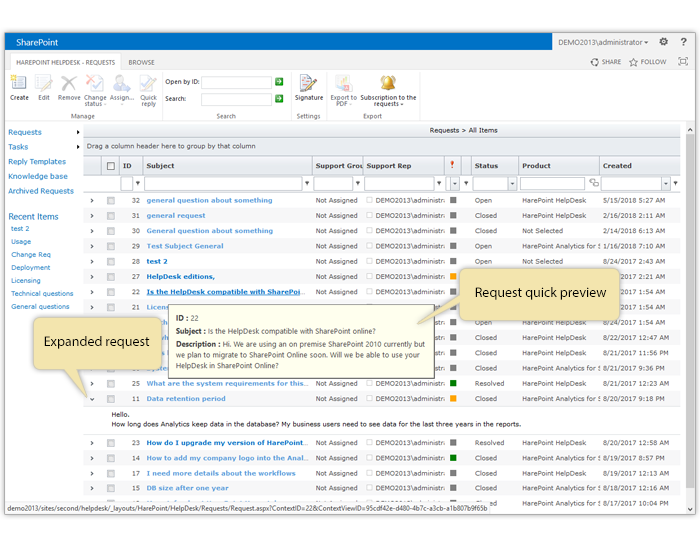700x550 pixels.
Task: Switch to the BROWSE ribbon tab
Action: click(x=141, y=62)
